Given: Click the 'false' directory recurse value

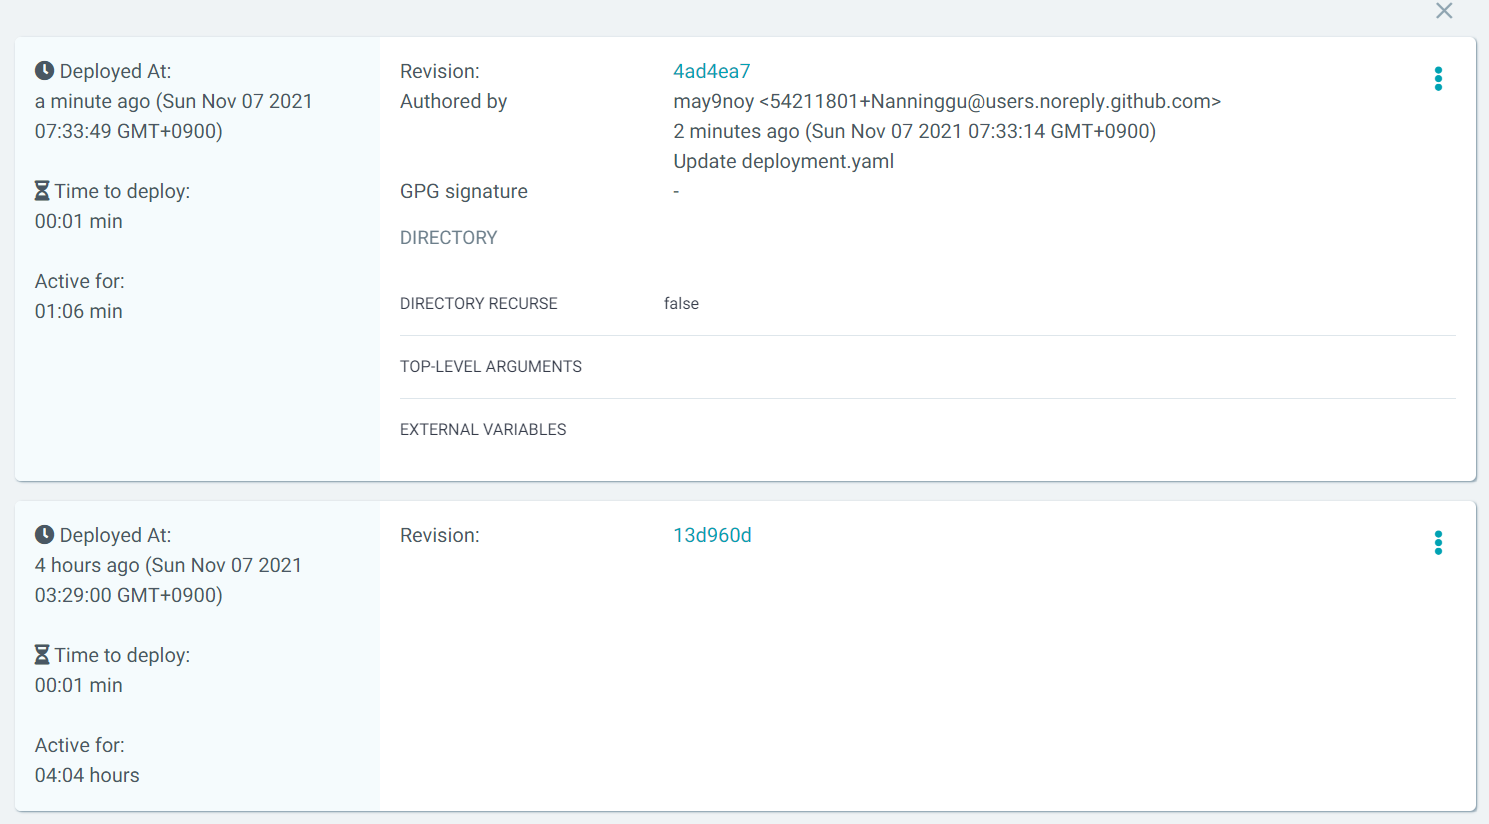Looking at the screenshot, I should coord(681,303).
